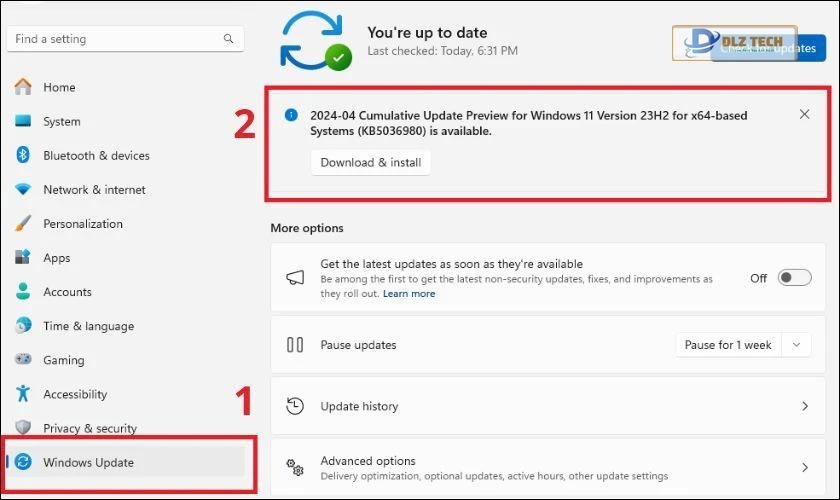The height and width of the screenshot is (500, 840).
Task: Open the Apps settings section
Action: [x=57, y=258]
